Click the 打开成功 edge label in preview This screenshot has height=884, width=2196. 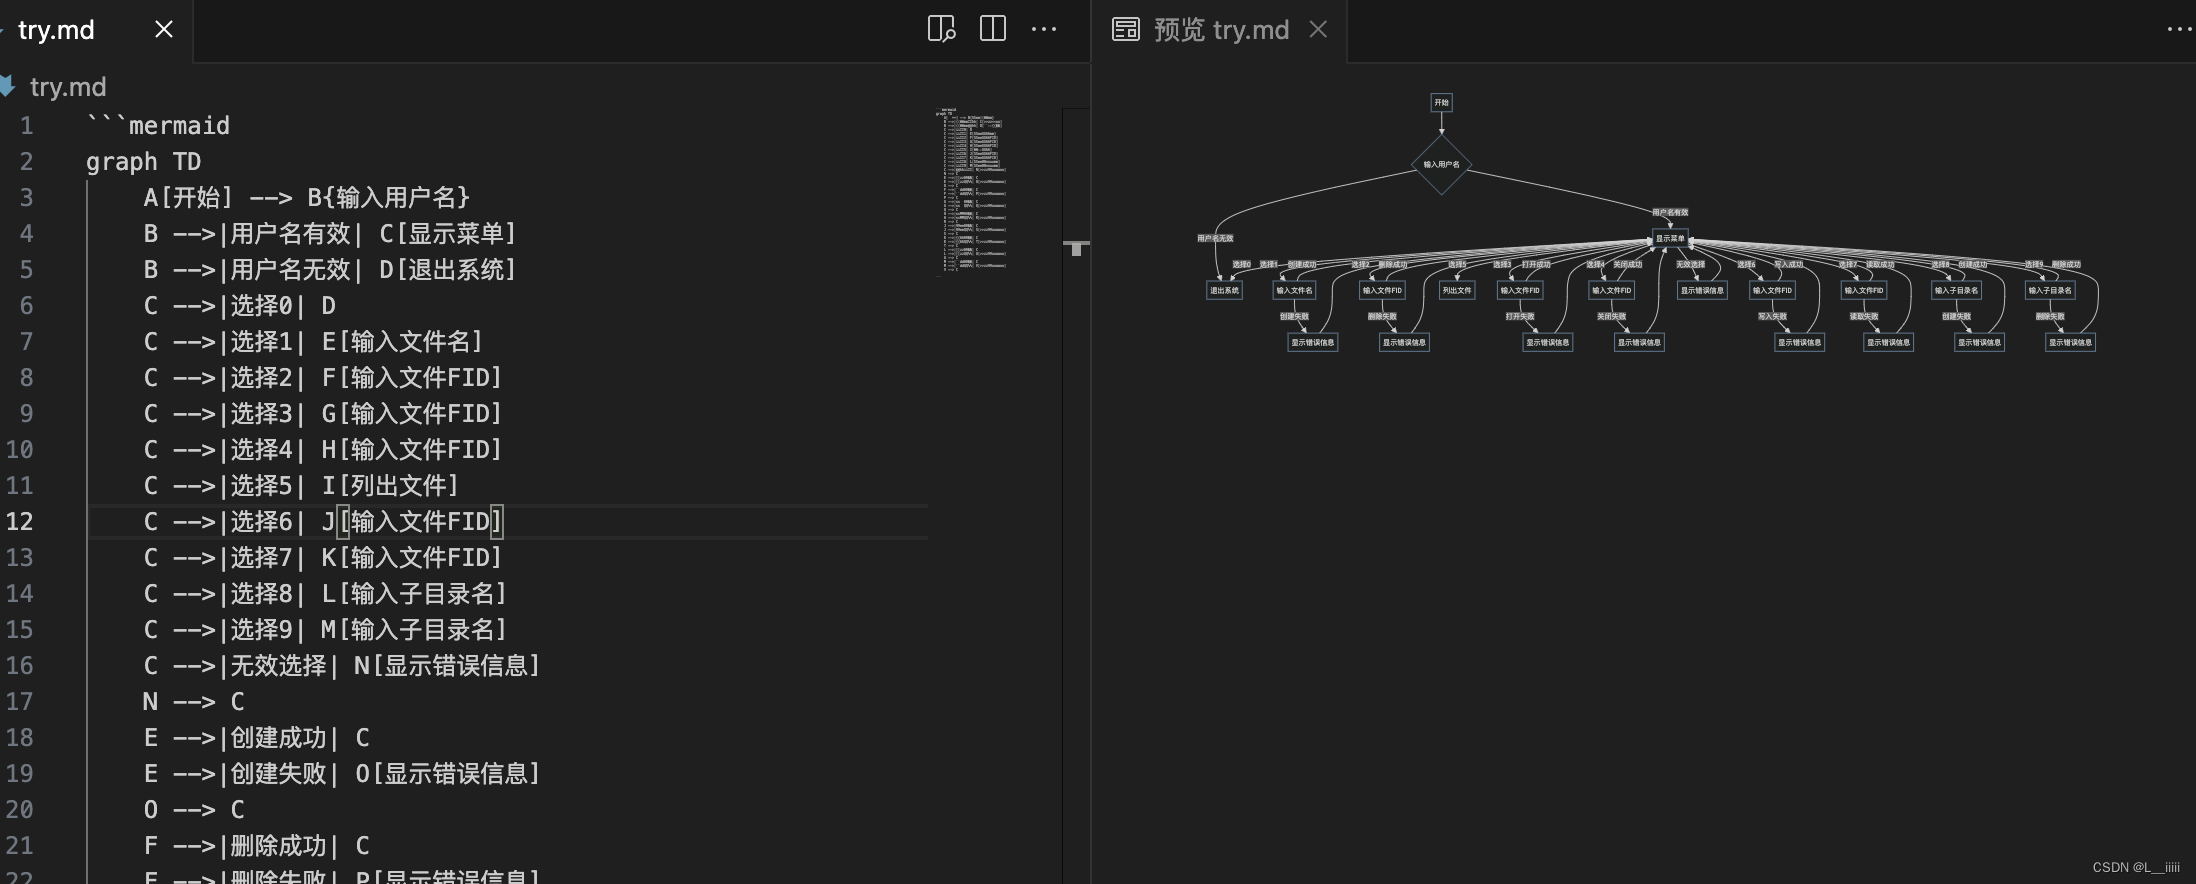(x=1535, y=264)
